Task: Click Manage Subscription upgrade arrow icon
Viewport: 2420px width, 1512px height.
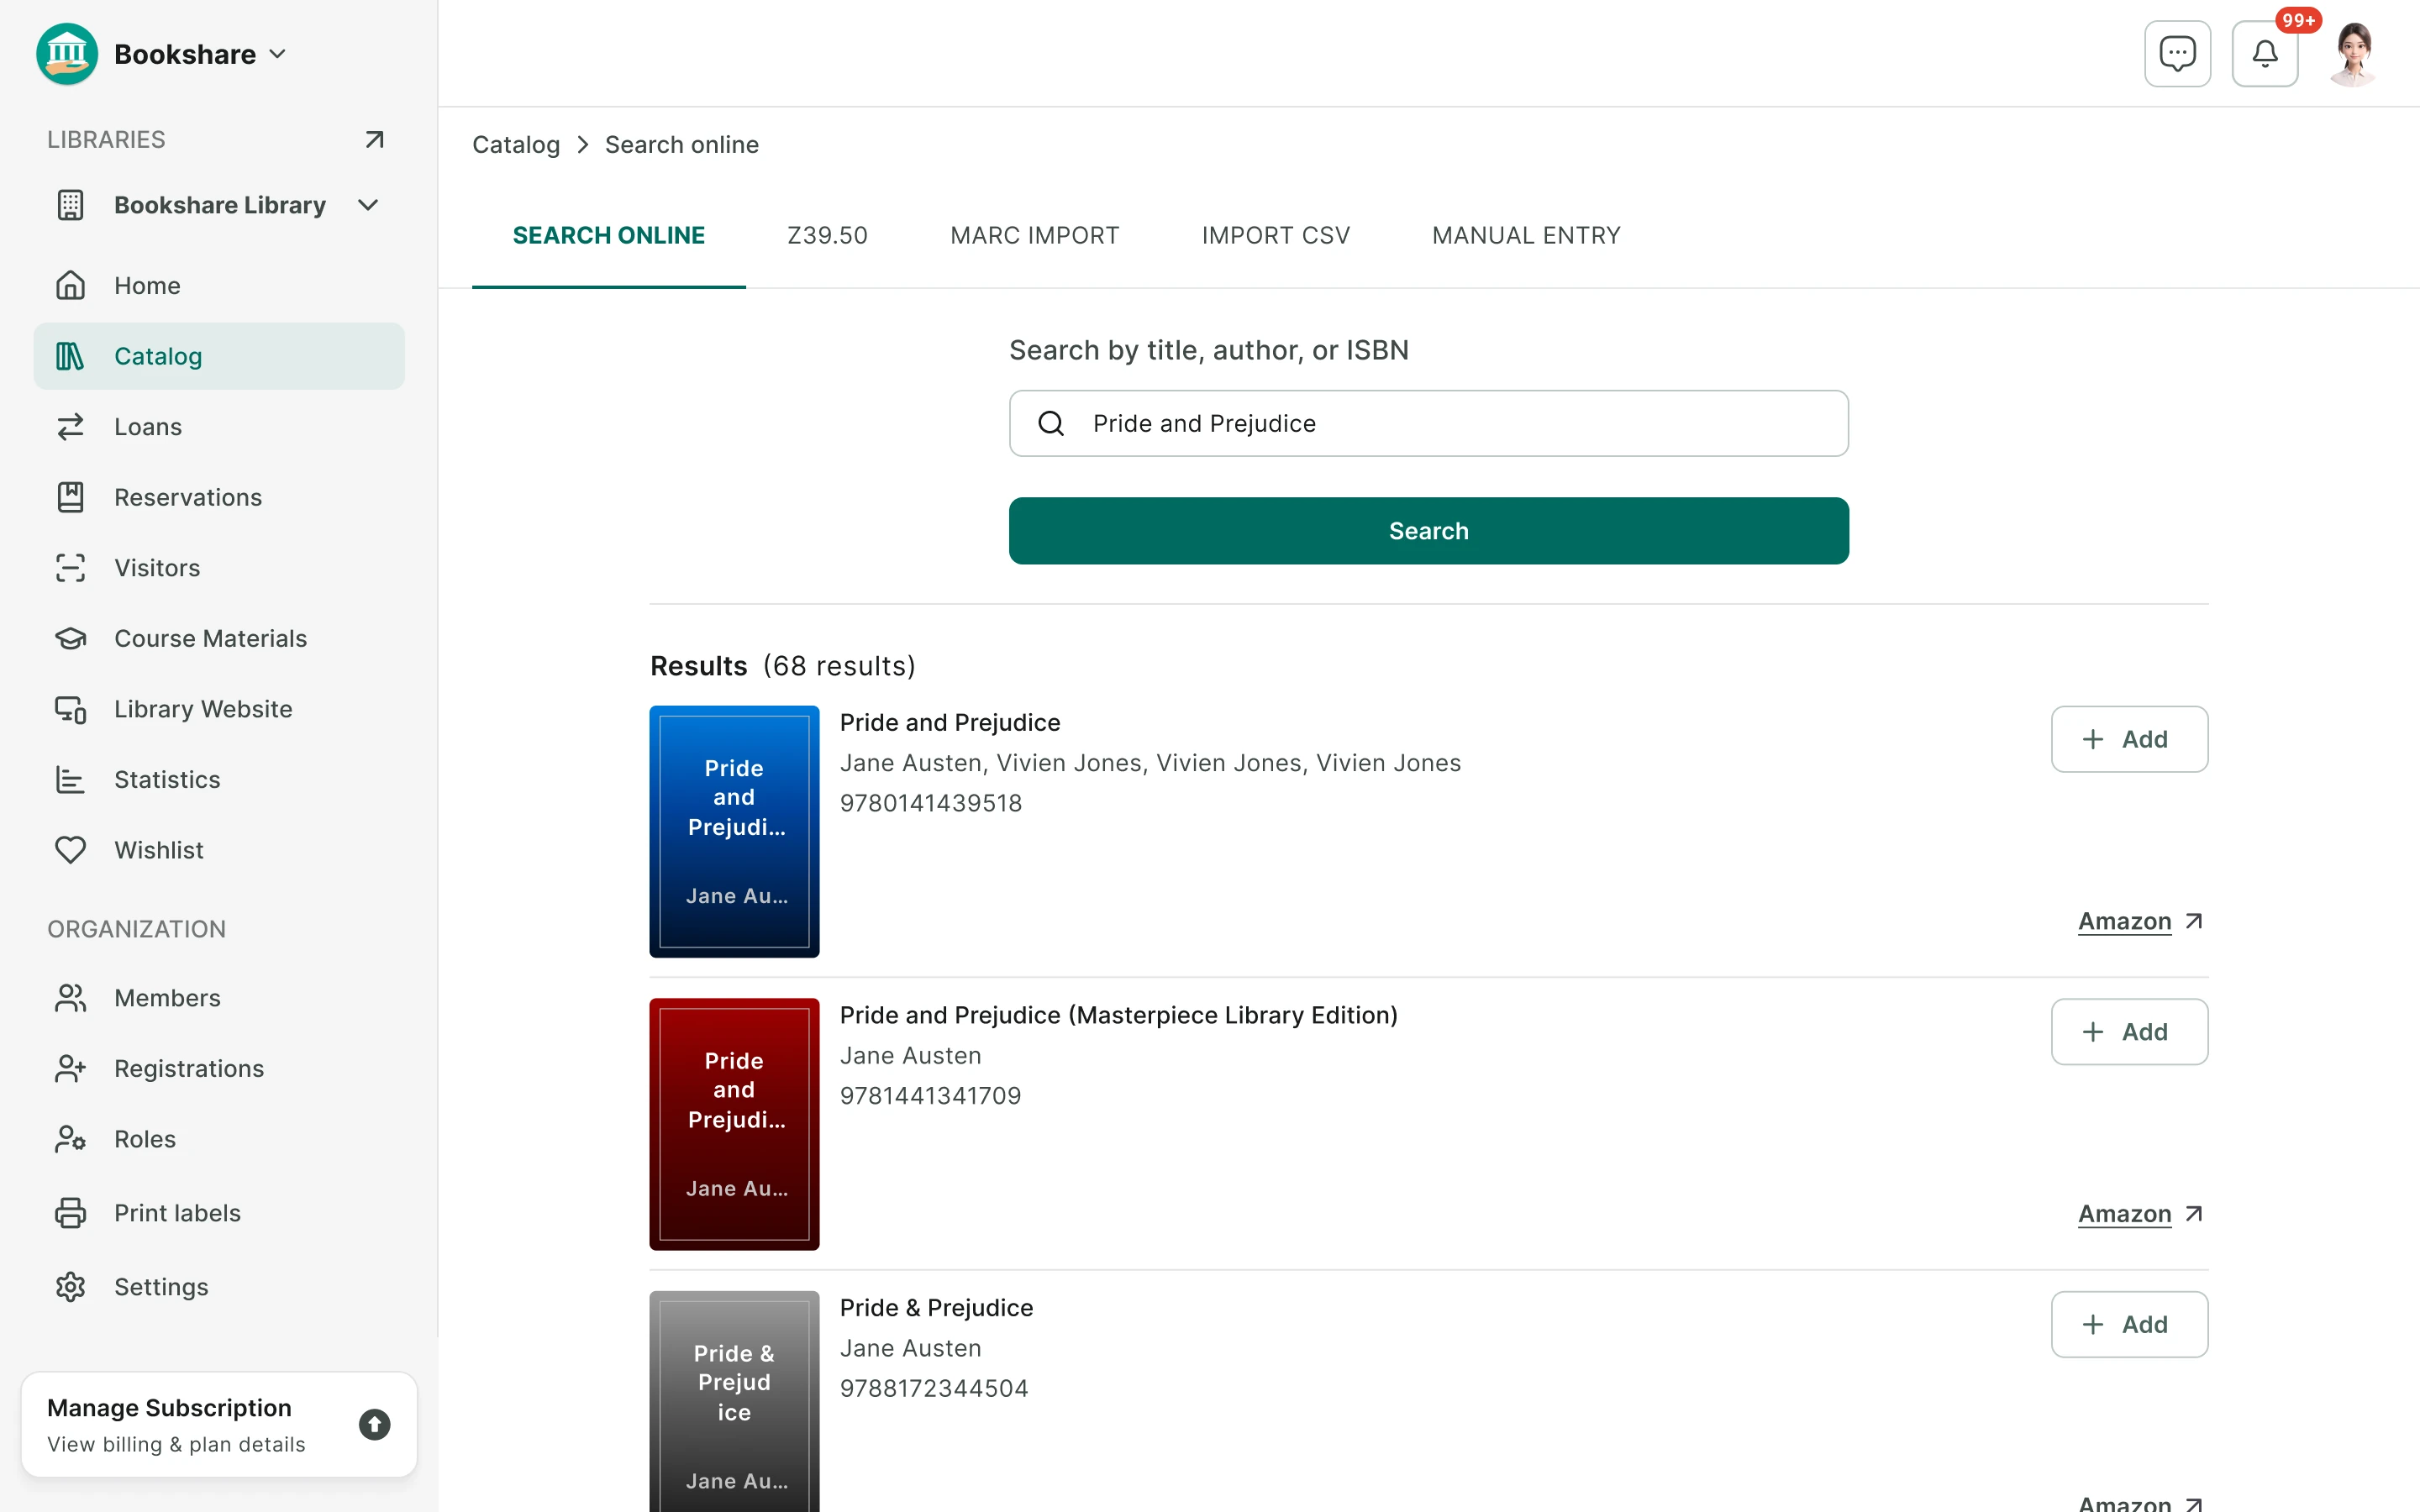Action: click(374, 1424)
